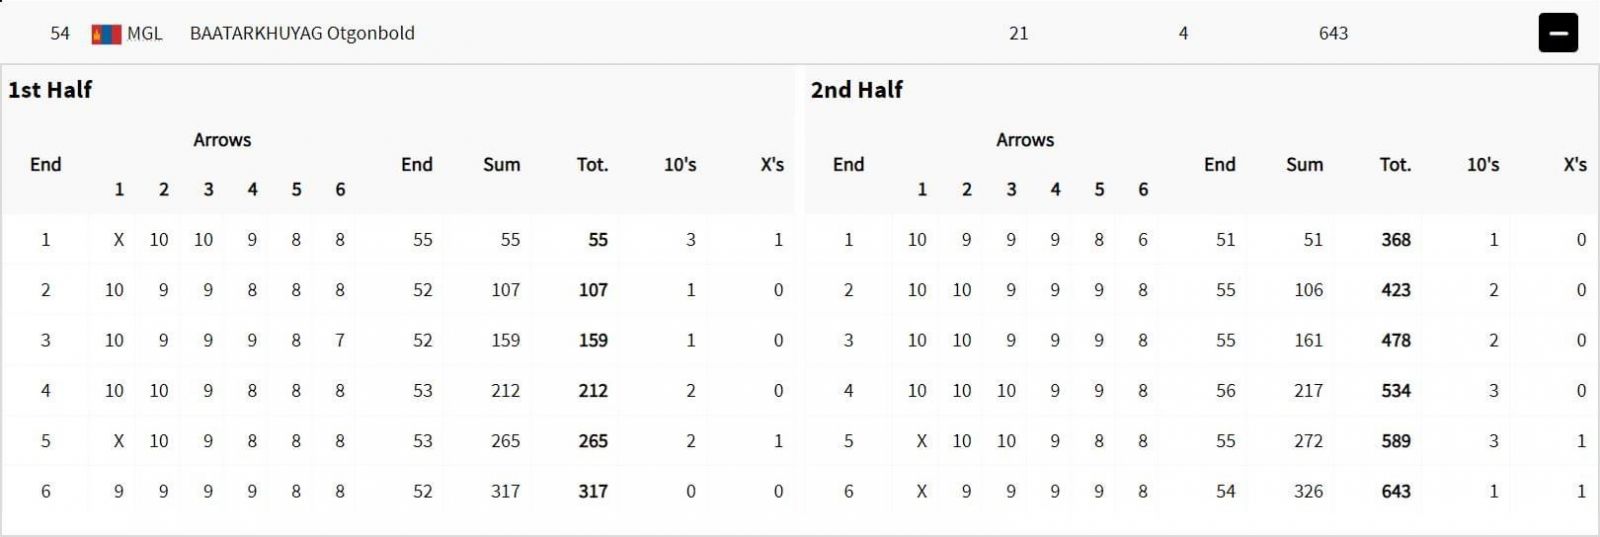Click the X's column header in 2nd Half

(1575, 165)
